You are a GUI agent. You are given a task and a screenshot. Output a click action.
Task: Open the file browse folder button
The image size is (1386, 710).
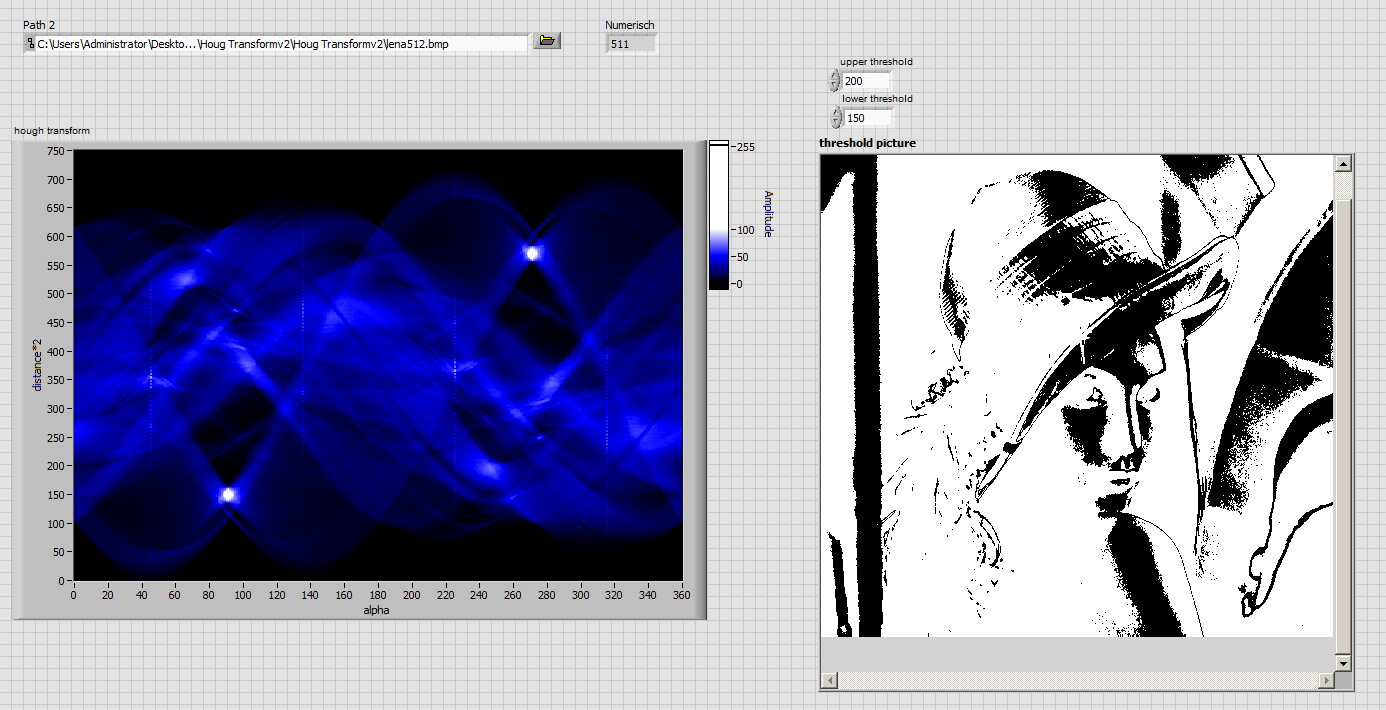coord(546,41)
